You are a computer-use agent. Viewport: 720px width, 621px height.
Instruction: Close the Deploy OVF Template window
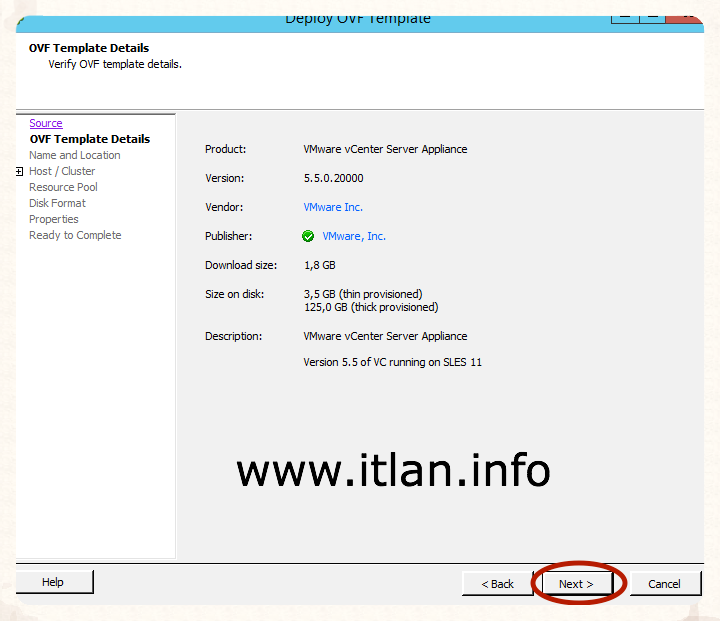pyautogui.click(x=688, y=13)
